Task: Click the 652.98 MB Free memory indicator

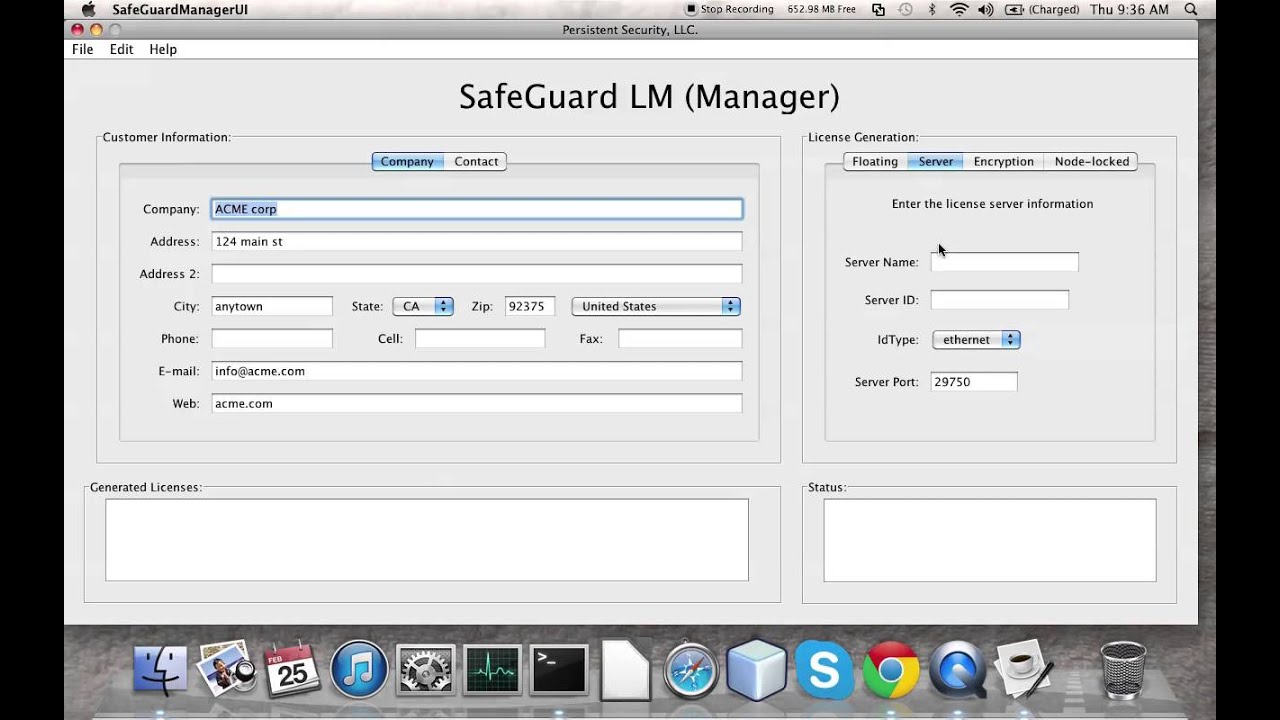Action: (822, 9)
